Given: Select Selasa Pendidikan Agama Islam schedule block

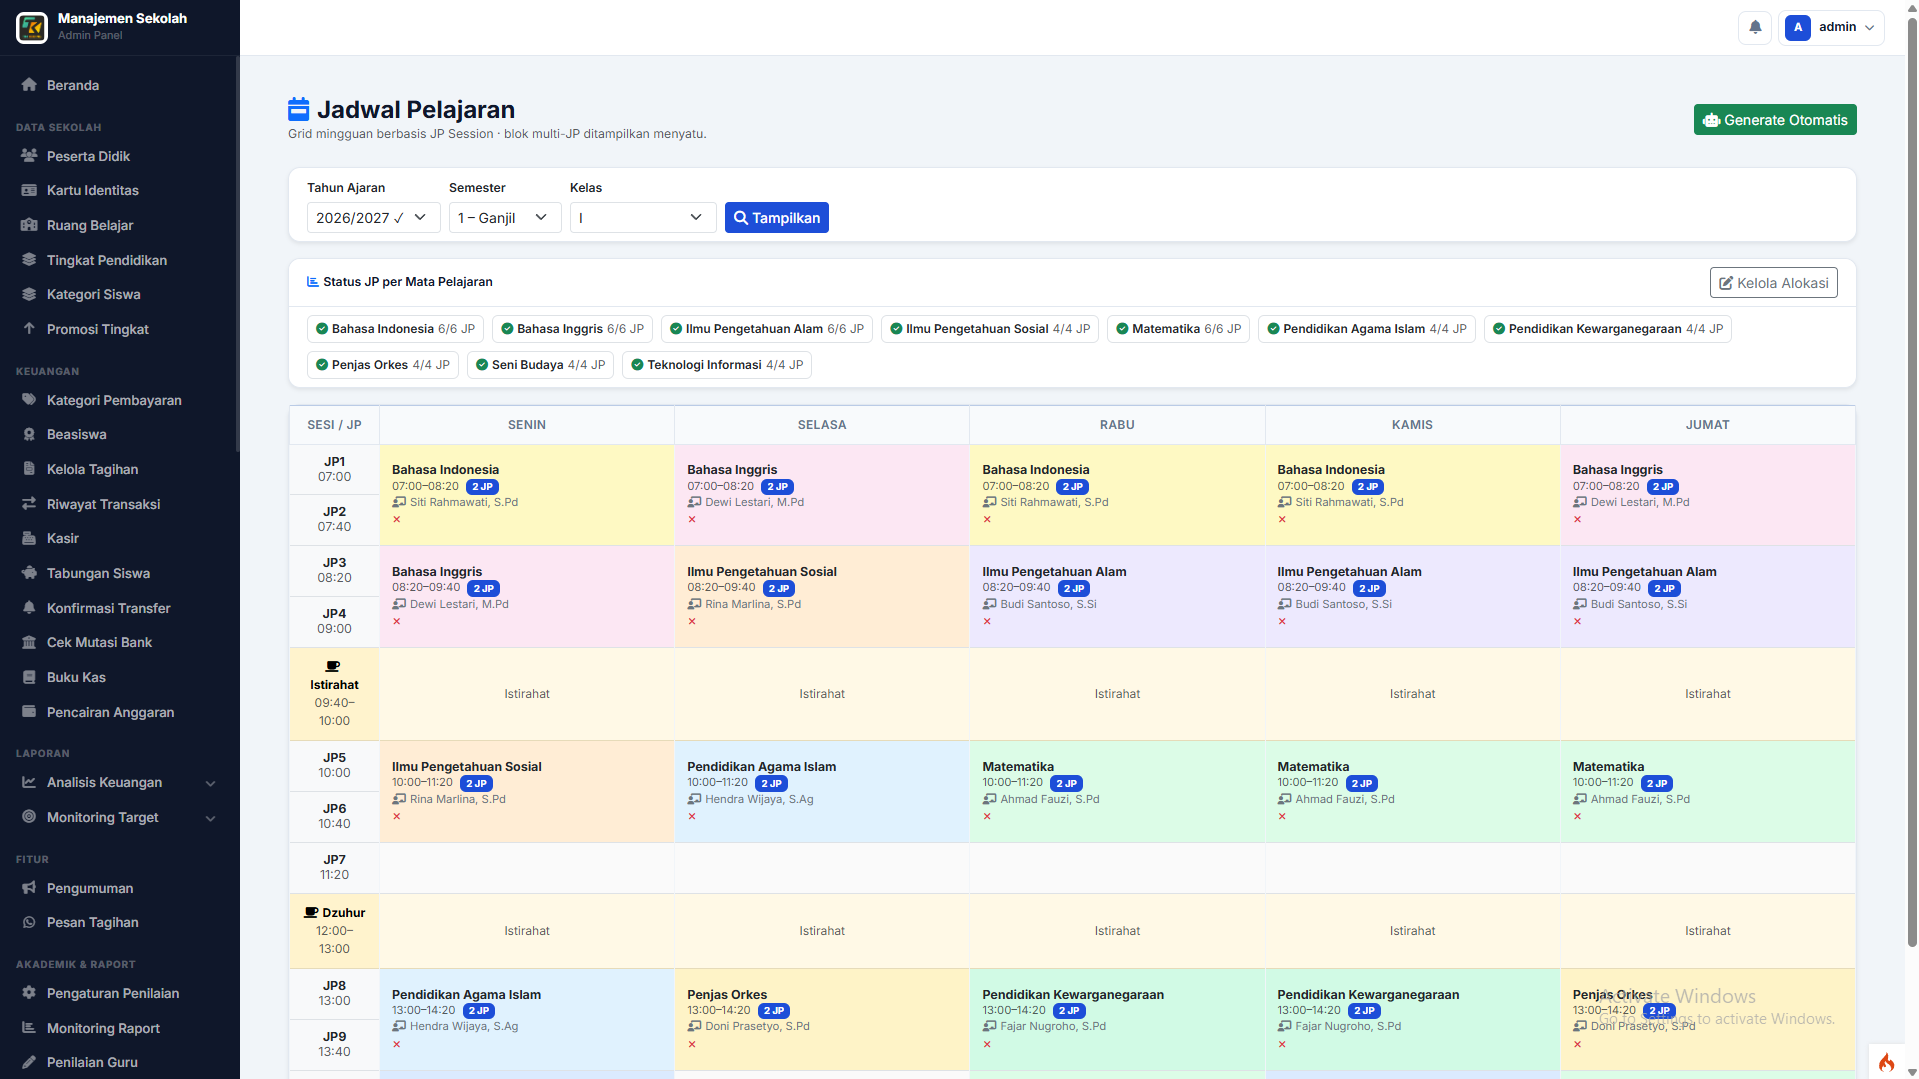Looking at the screenshot, I should (x=821, y=792).
